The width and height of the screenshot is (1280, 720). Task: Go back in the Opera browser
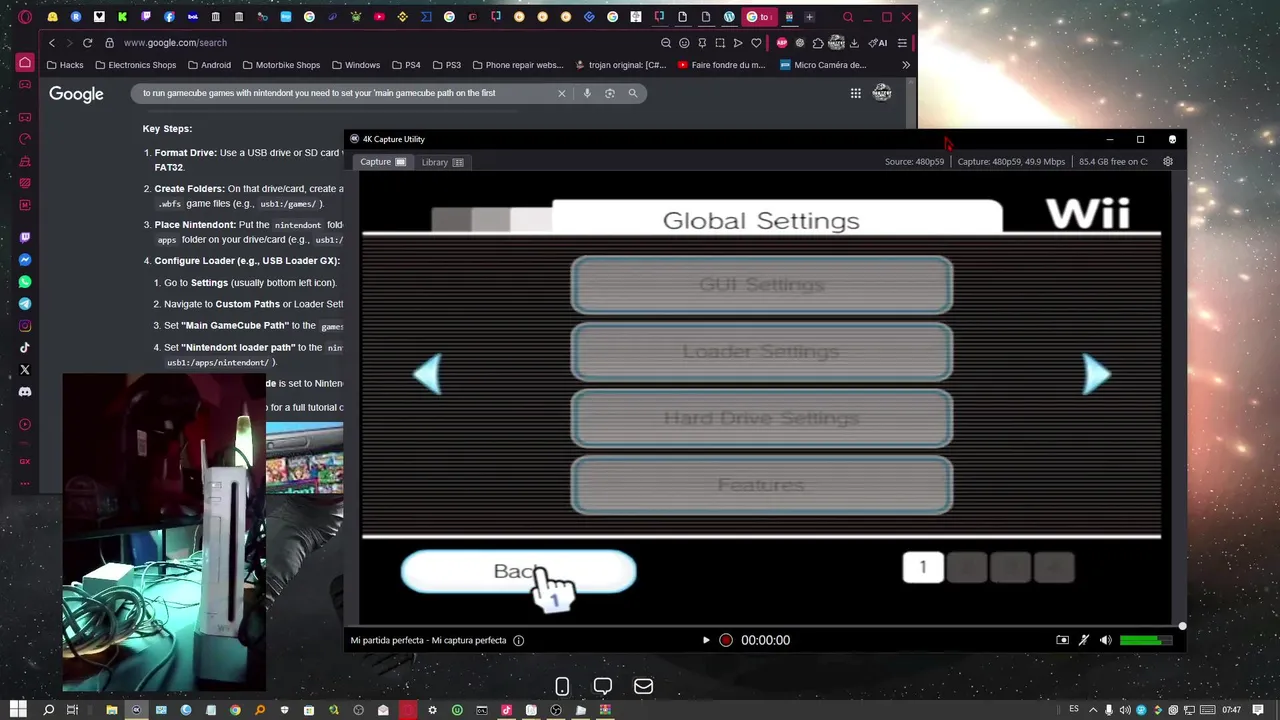click(x=52, y=43)
